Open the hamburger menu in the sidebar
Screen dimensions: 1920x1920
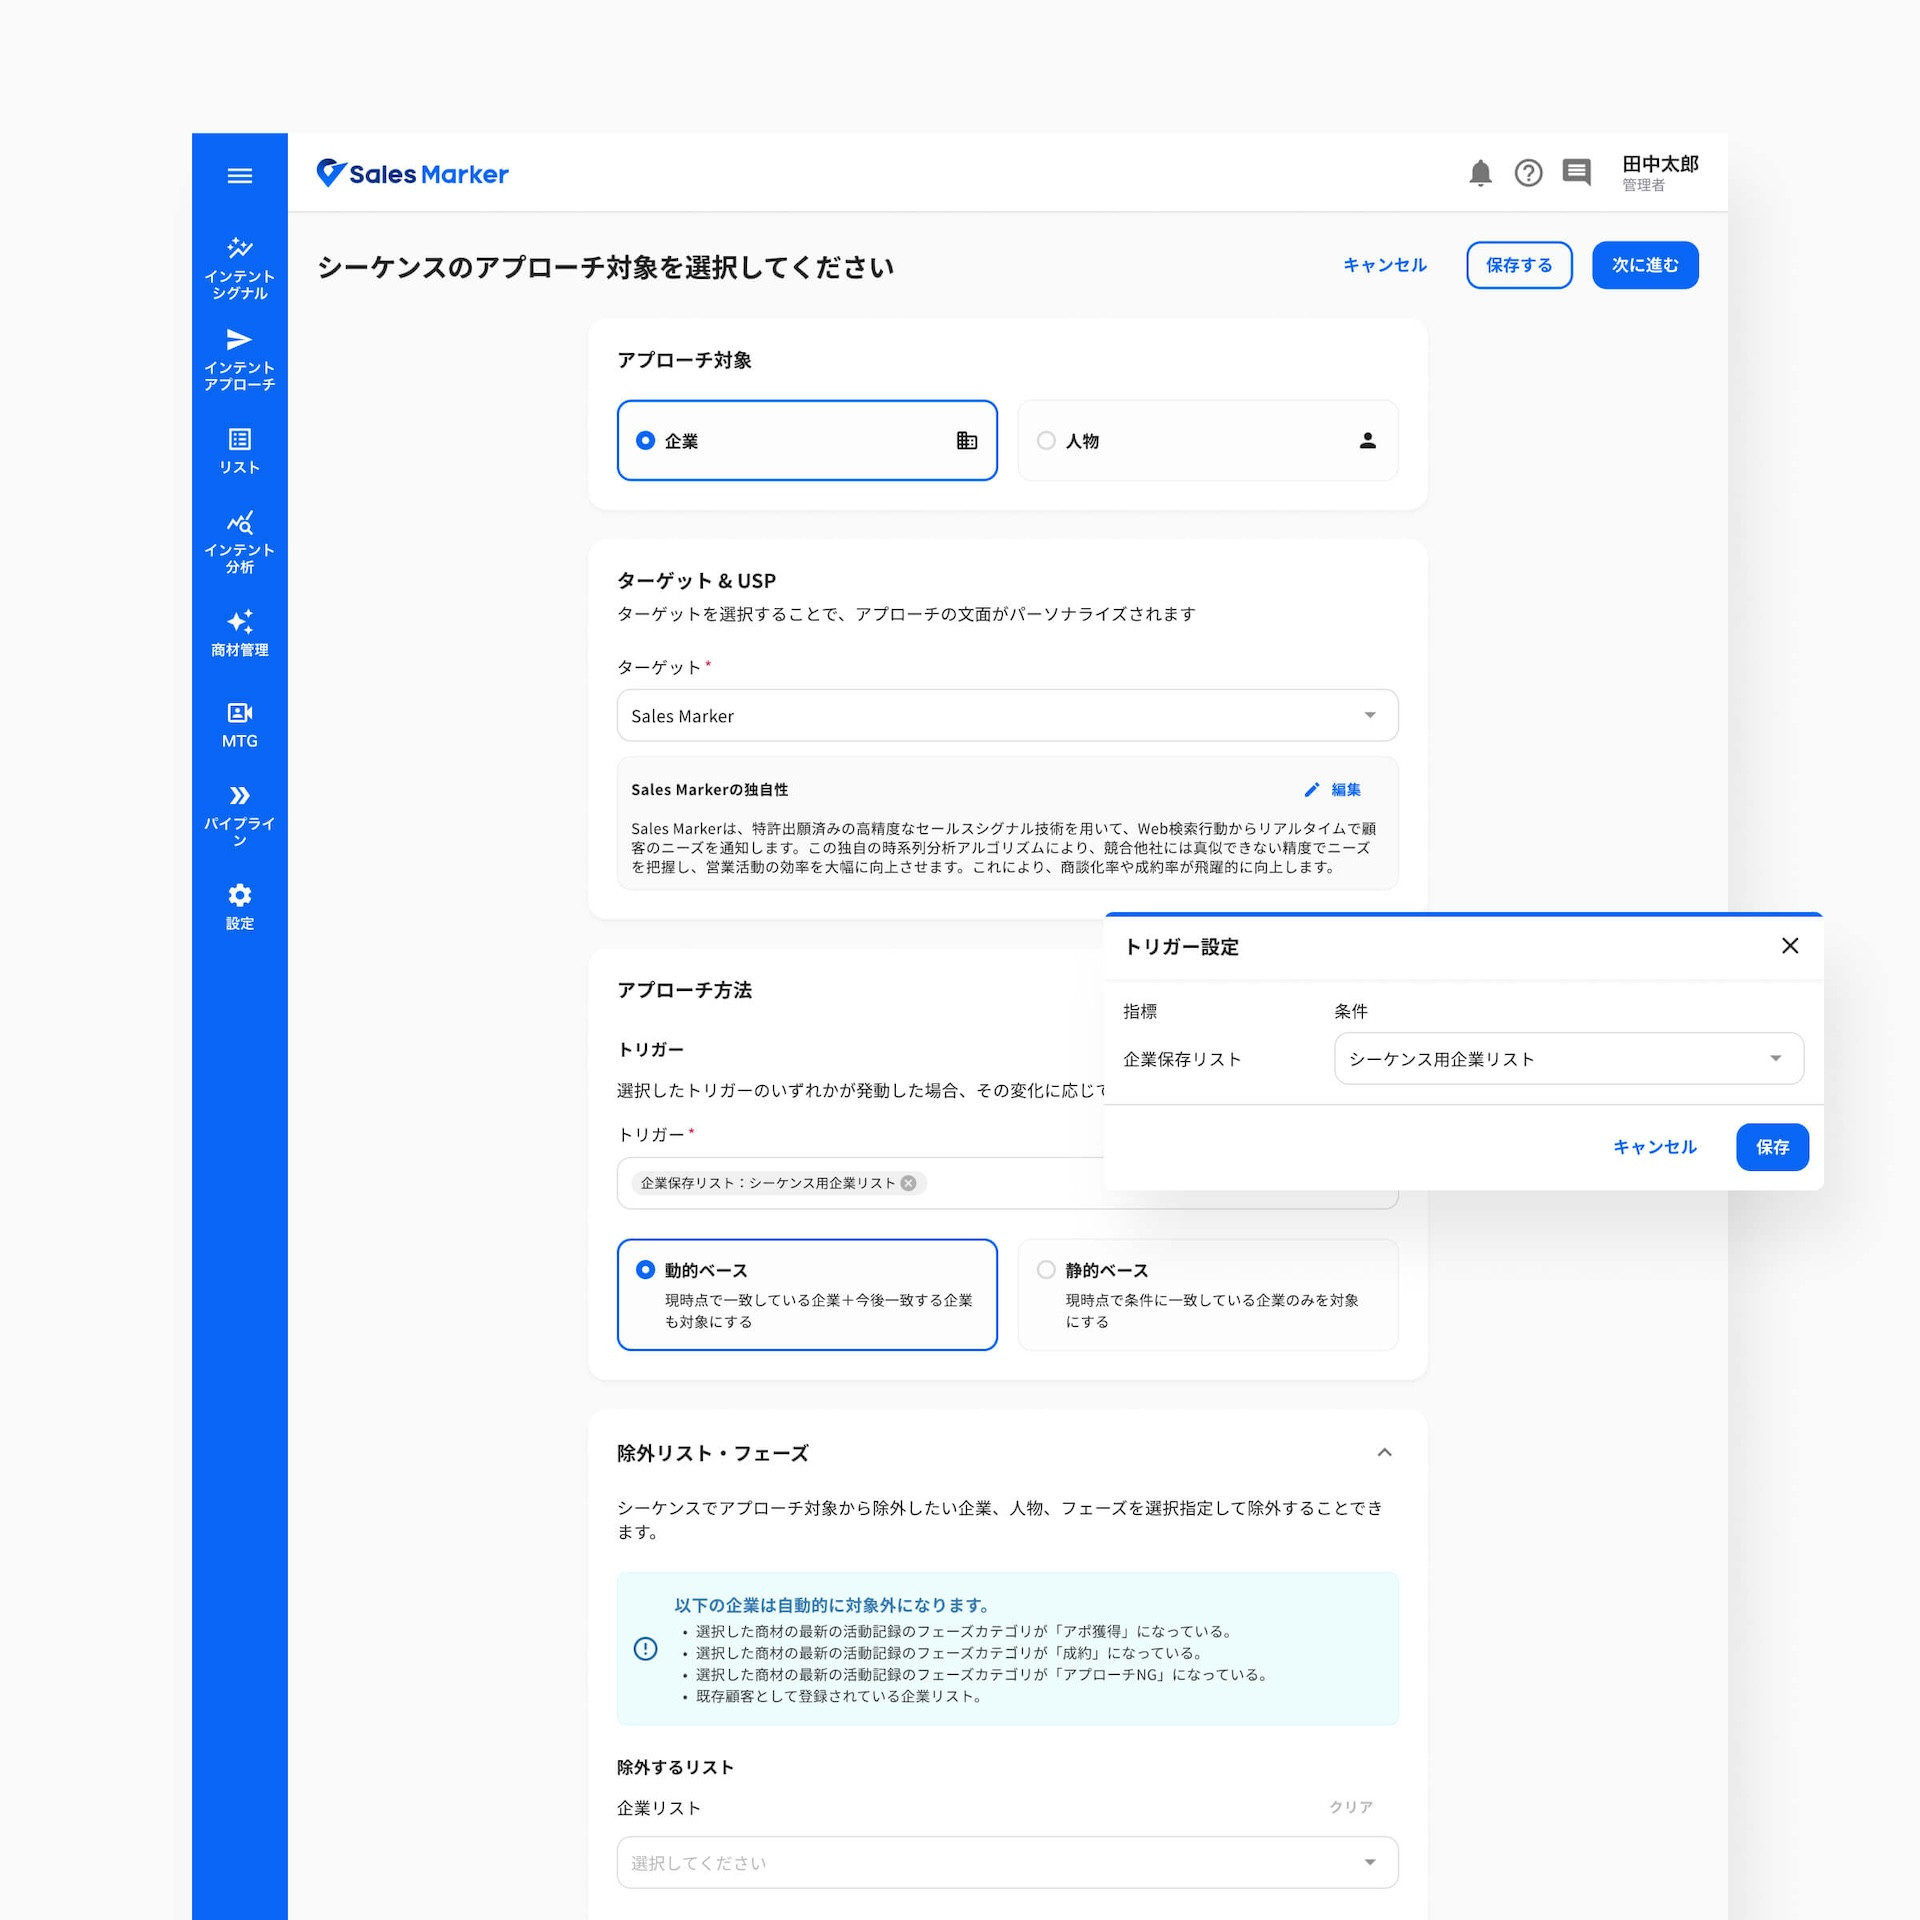point(239,176)
